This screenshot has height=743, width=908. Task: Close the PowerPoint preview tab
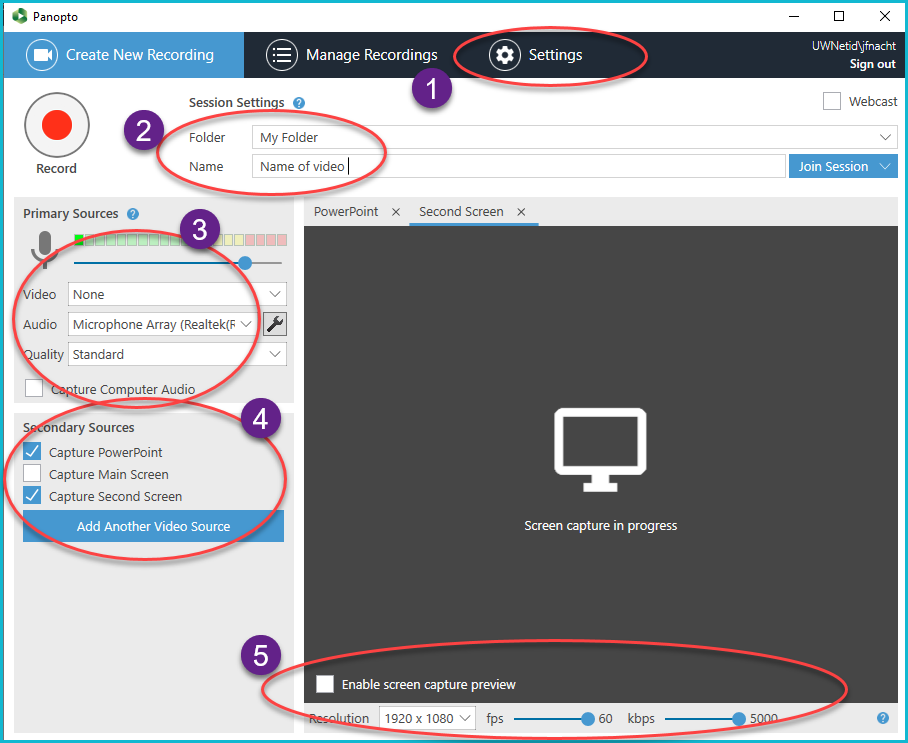pyautogui.click(x=396, y=212)
